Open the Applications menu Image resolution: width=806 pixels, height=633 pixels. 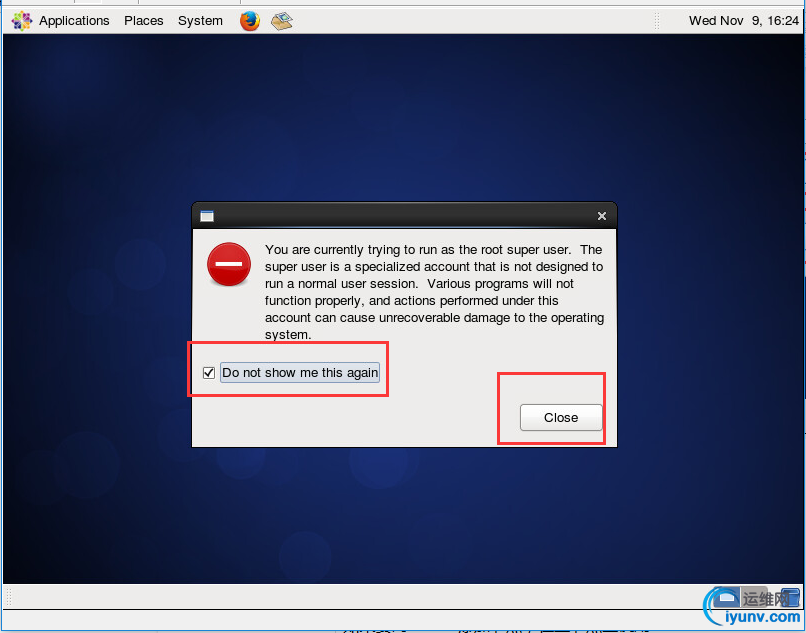coord(74,21)
